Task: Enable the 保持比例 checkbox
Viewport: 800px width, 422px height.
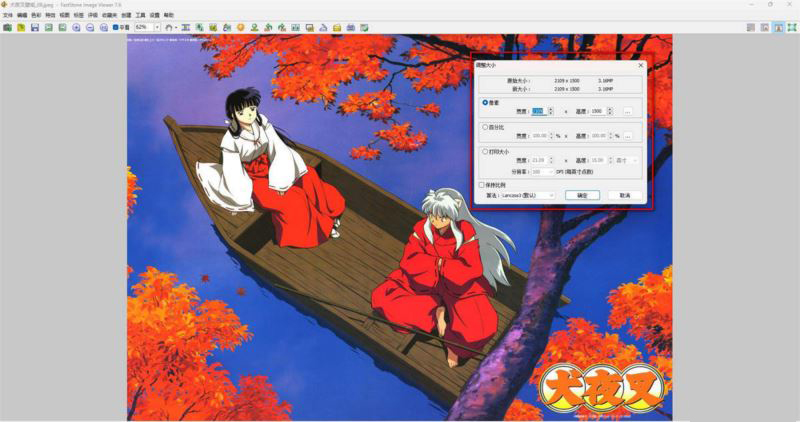Action: (x=481, y=185)
